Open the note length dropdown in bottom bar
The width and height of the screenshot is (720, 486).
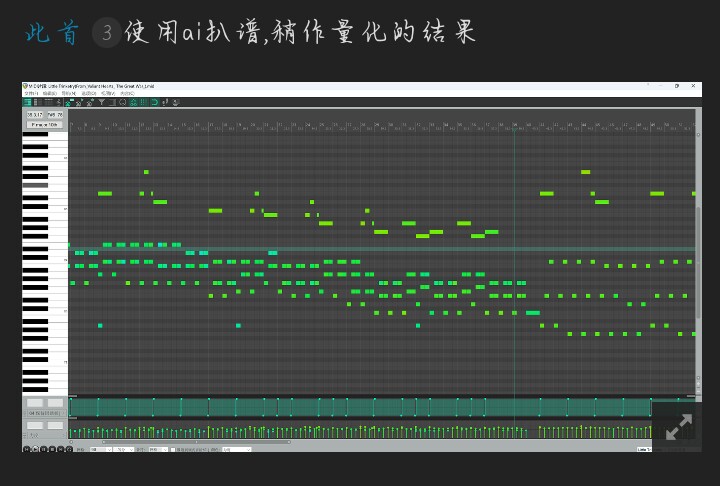click(x=158, y=449)
